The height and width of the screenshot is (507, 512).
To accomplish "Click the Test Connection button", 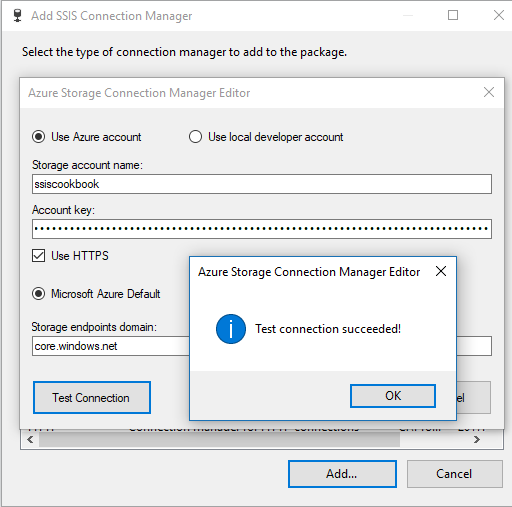I will pos(92,397).
